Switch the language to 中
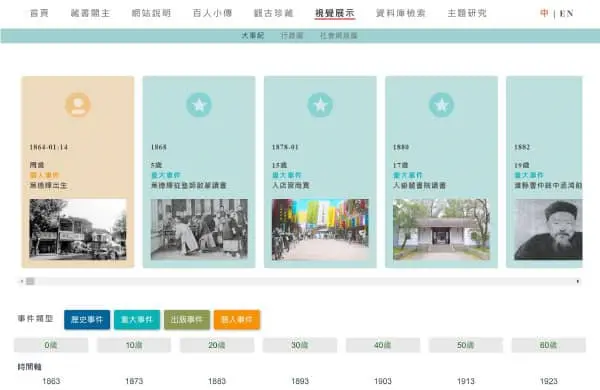Viewport: 600px width, 390px height. (x=544, y=13)
